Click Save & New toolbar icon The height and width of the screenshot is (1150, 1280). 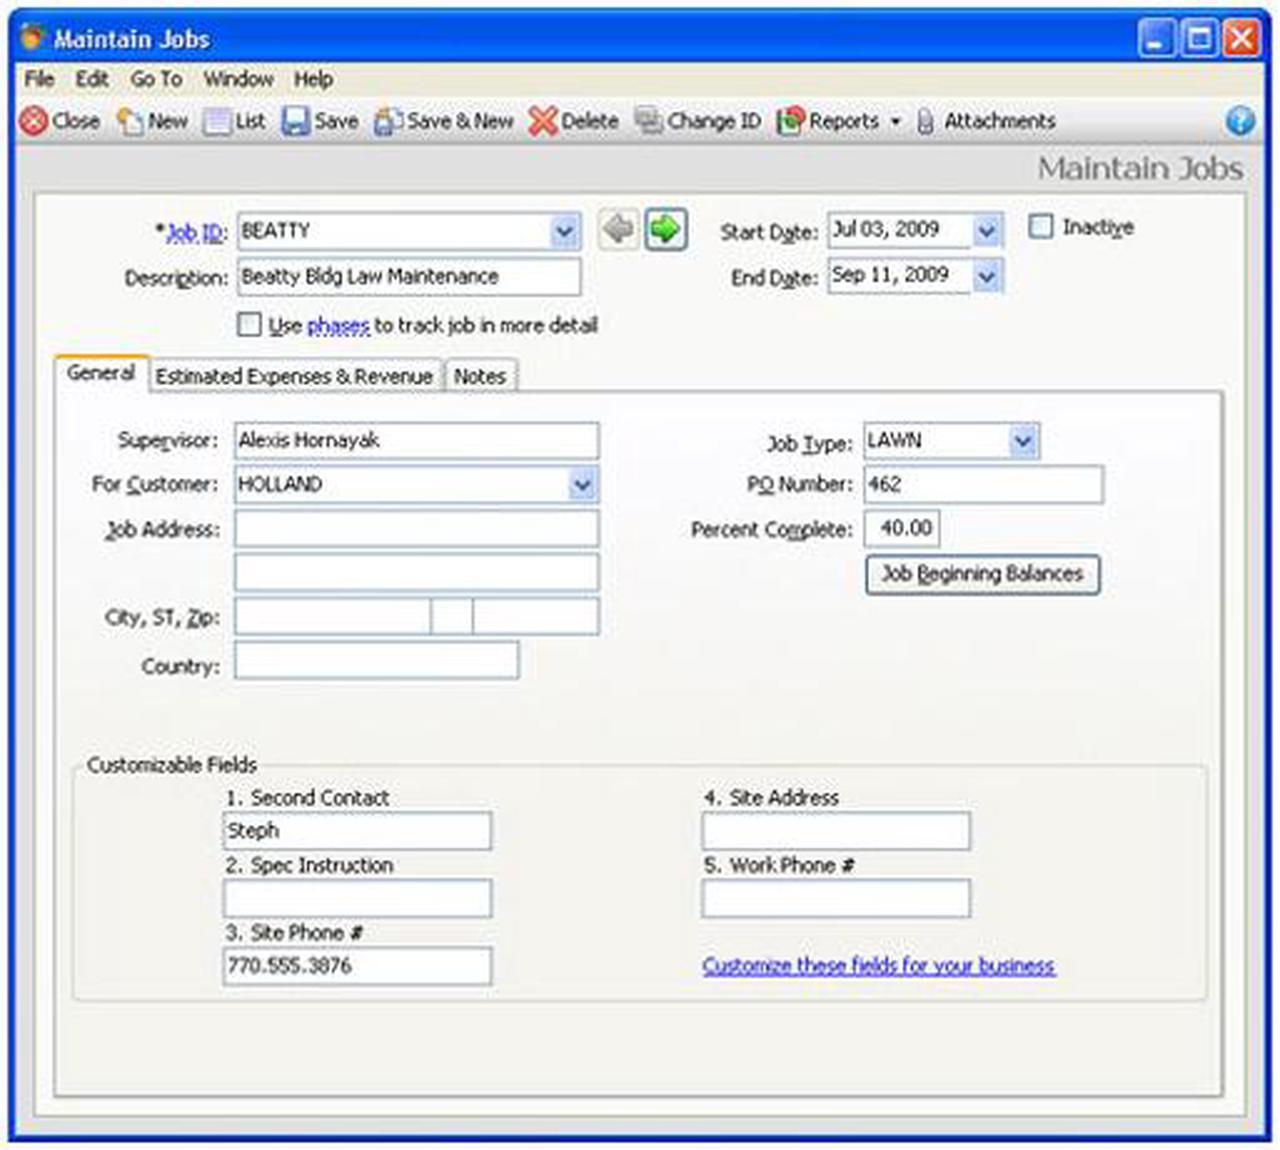pyautogui.click(x=388, y=121)
